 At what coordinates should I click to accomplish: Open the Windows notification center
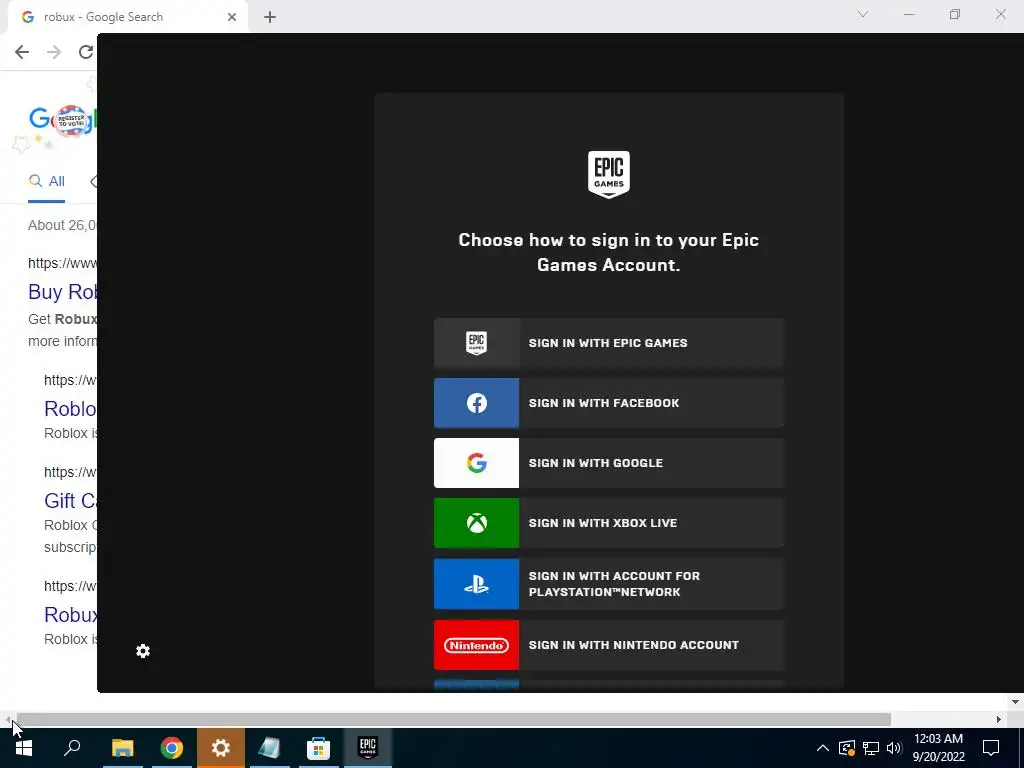pos(991,748)
